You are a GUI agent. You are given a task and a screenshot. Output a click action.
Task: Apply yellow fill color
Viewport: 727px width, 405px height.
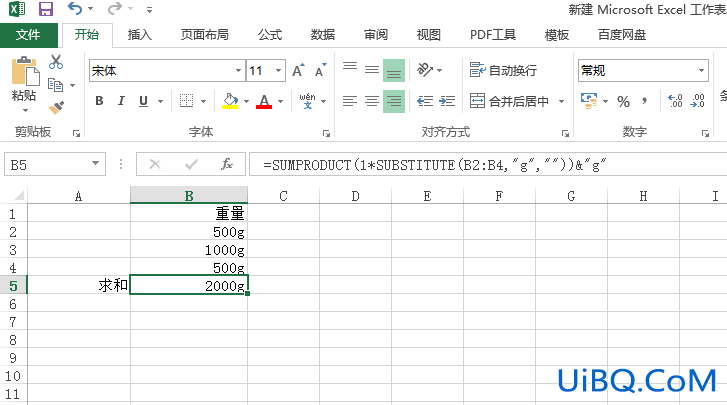pyautogui.click(x=230, y=101)
